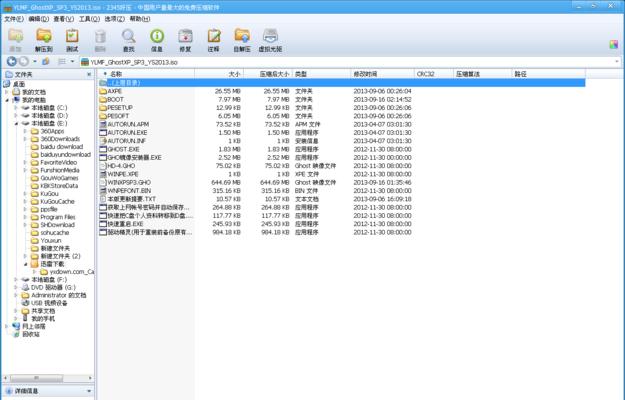Sort by the 类型 column header
625x400 pixels.
click(x=321, y=74)
